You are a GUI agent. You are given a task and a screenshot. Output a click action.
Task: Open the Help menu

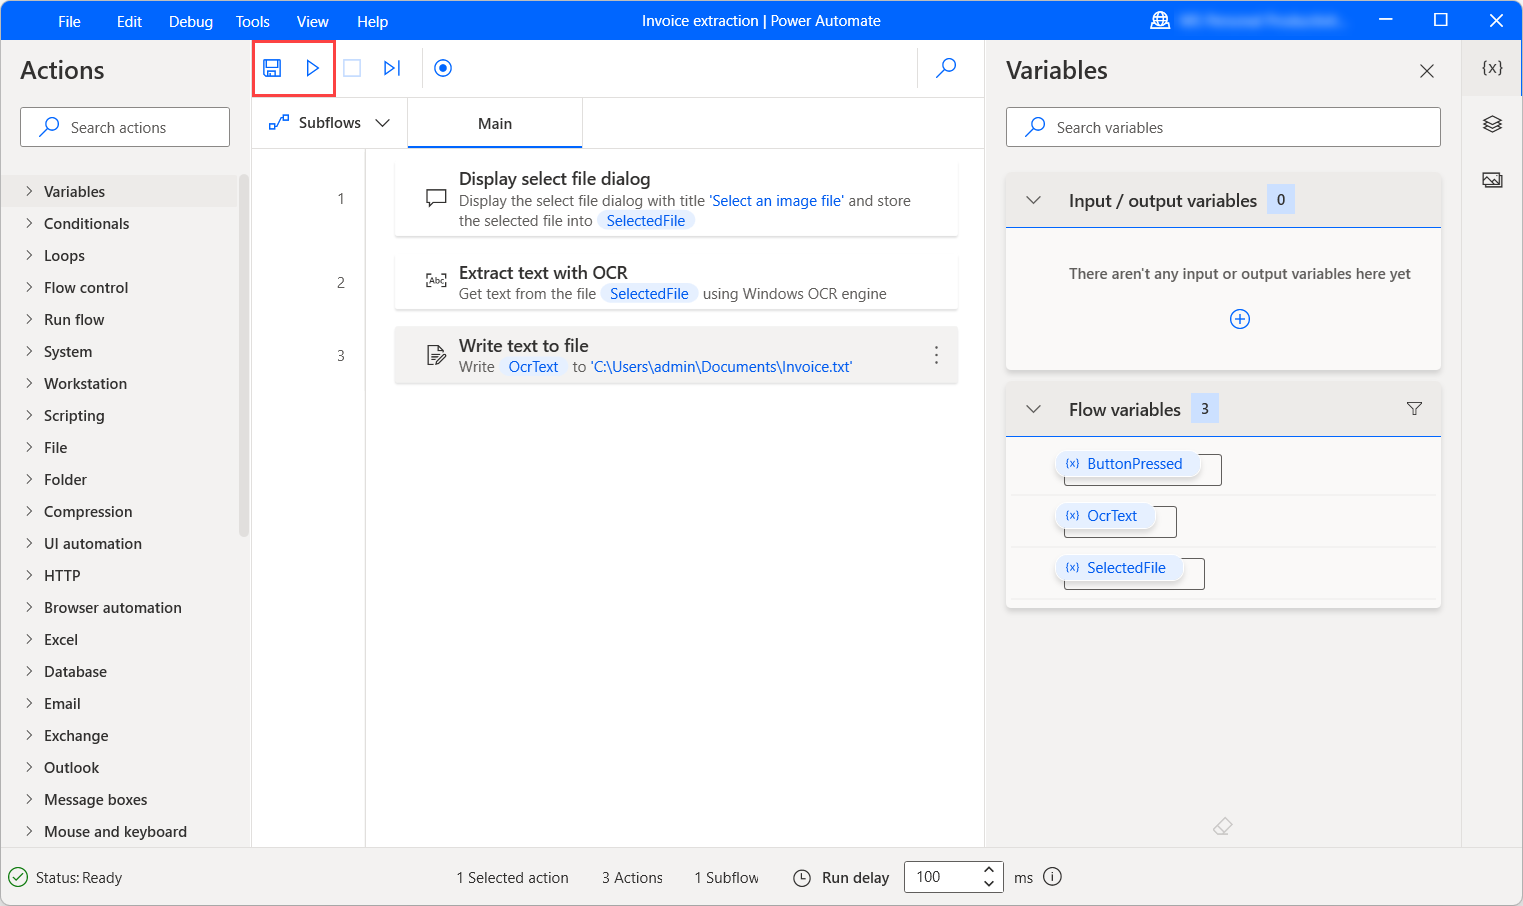click(373, 21)
